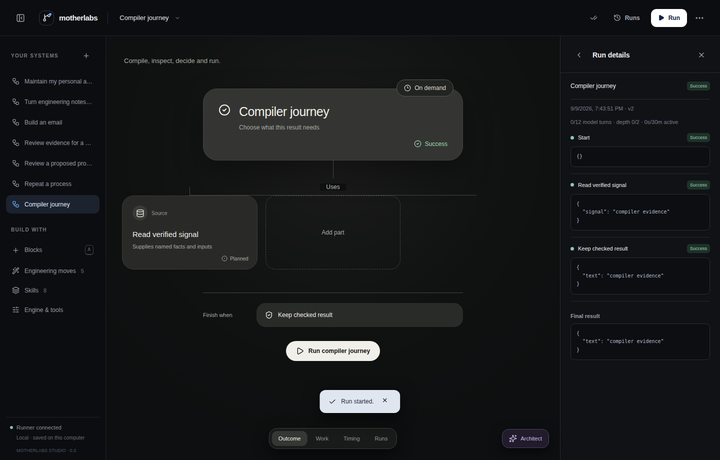Click the shield icon in Finish when
Image resolution: width=720 pixels, height=460 pixels.
click(x=269, y=315)
